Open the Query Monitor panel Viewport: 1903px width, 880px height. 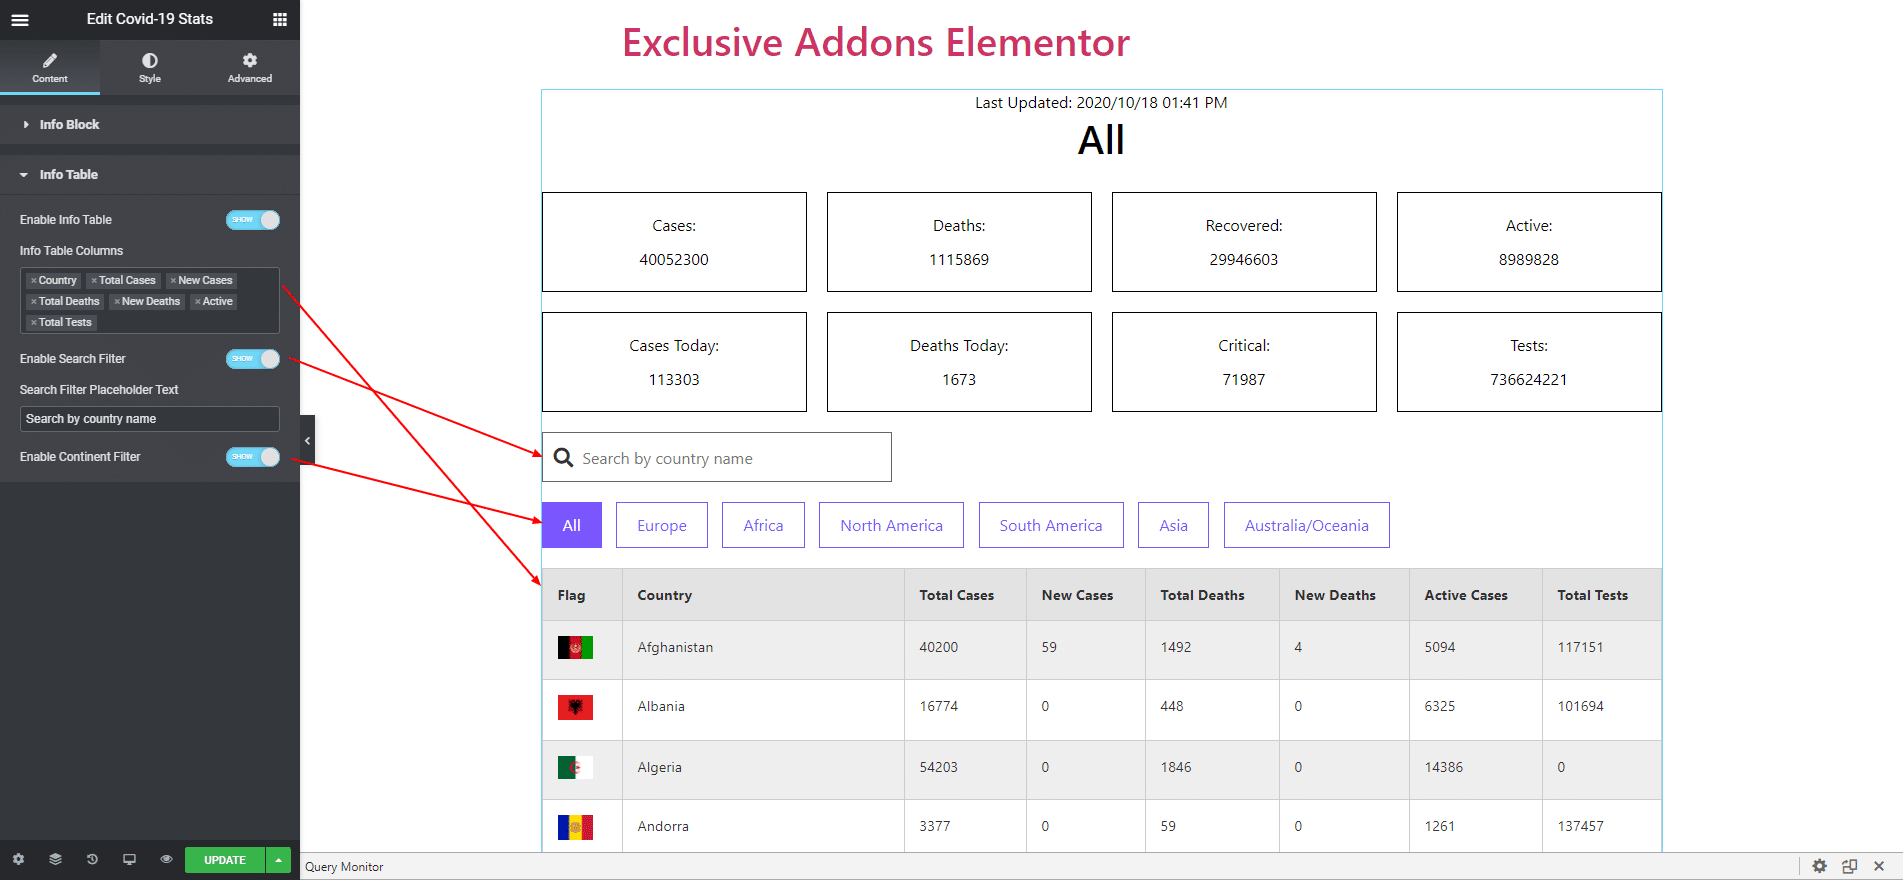pos(344,867)
